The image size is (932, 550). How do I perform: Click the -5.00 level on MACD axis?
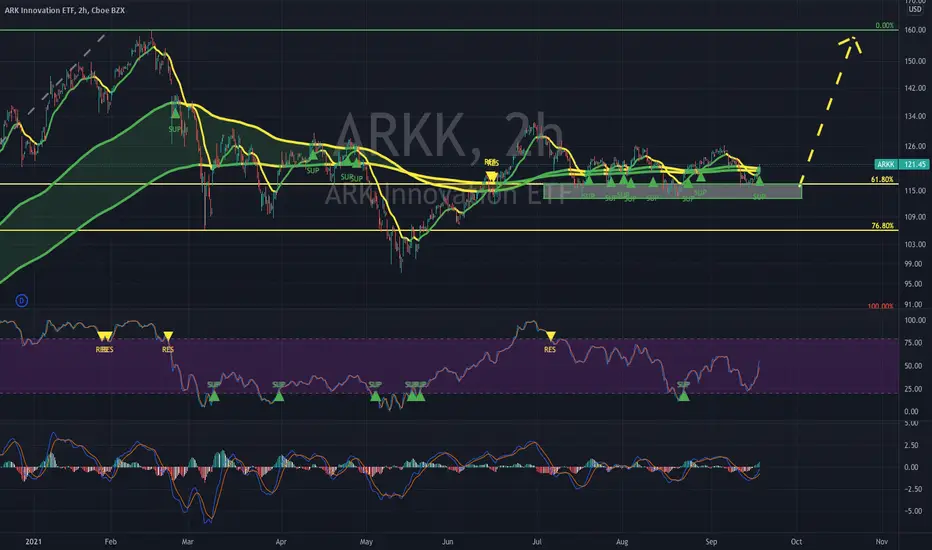(911, 511)
